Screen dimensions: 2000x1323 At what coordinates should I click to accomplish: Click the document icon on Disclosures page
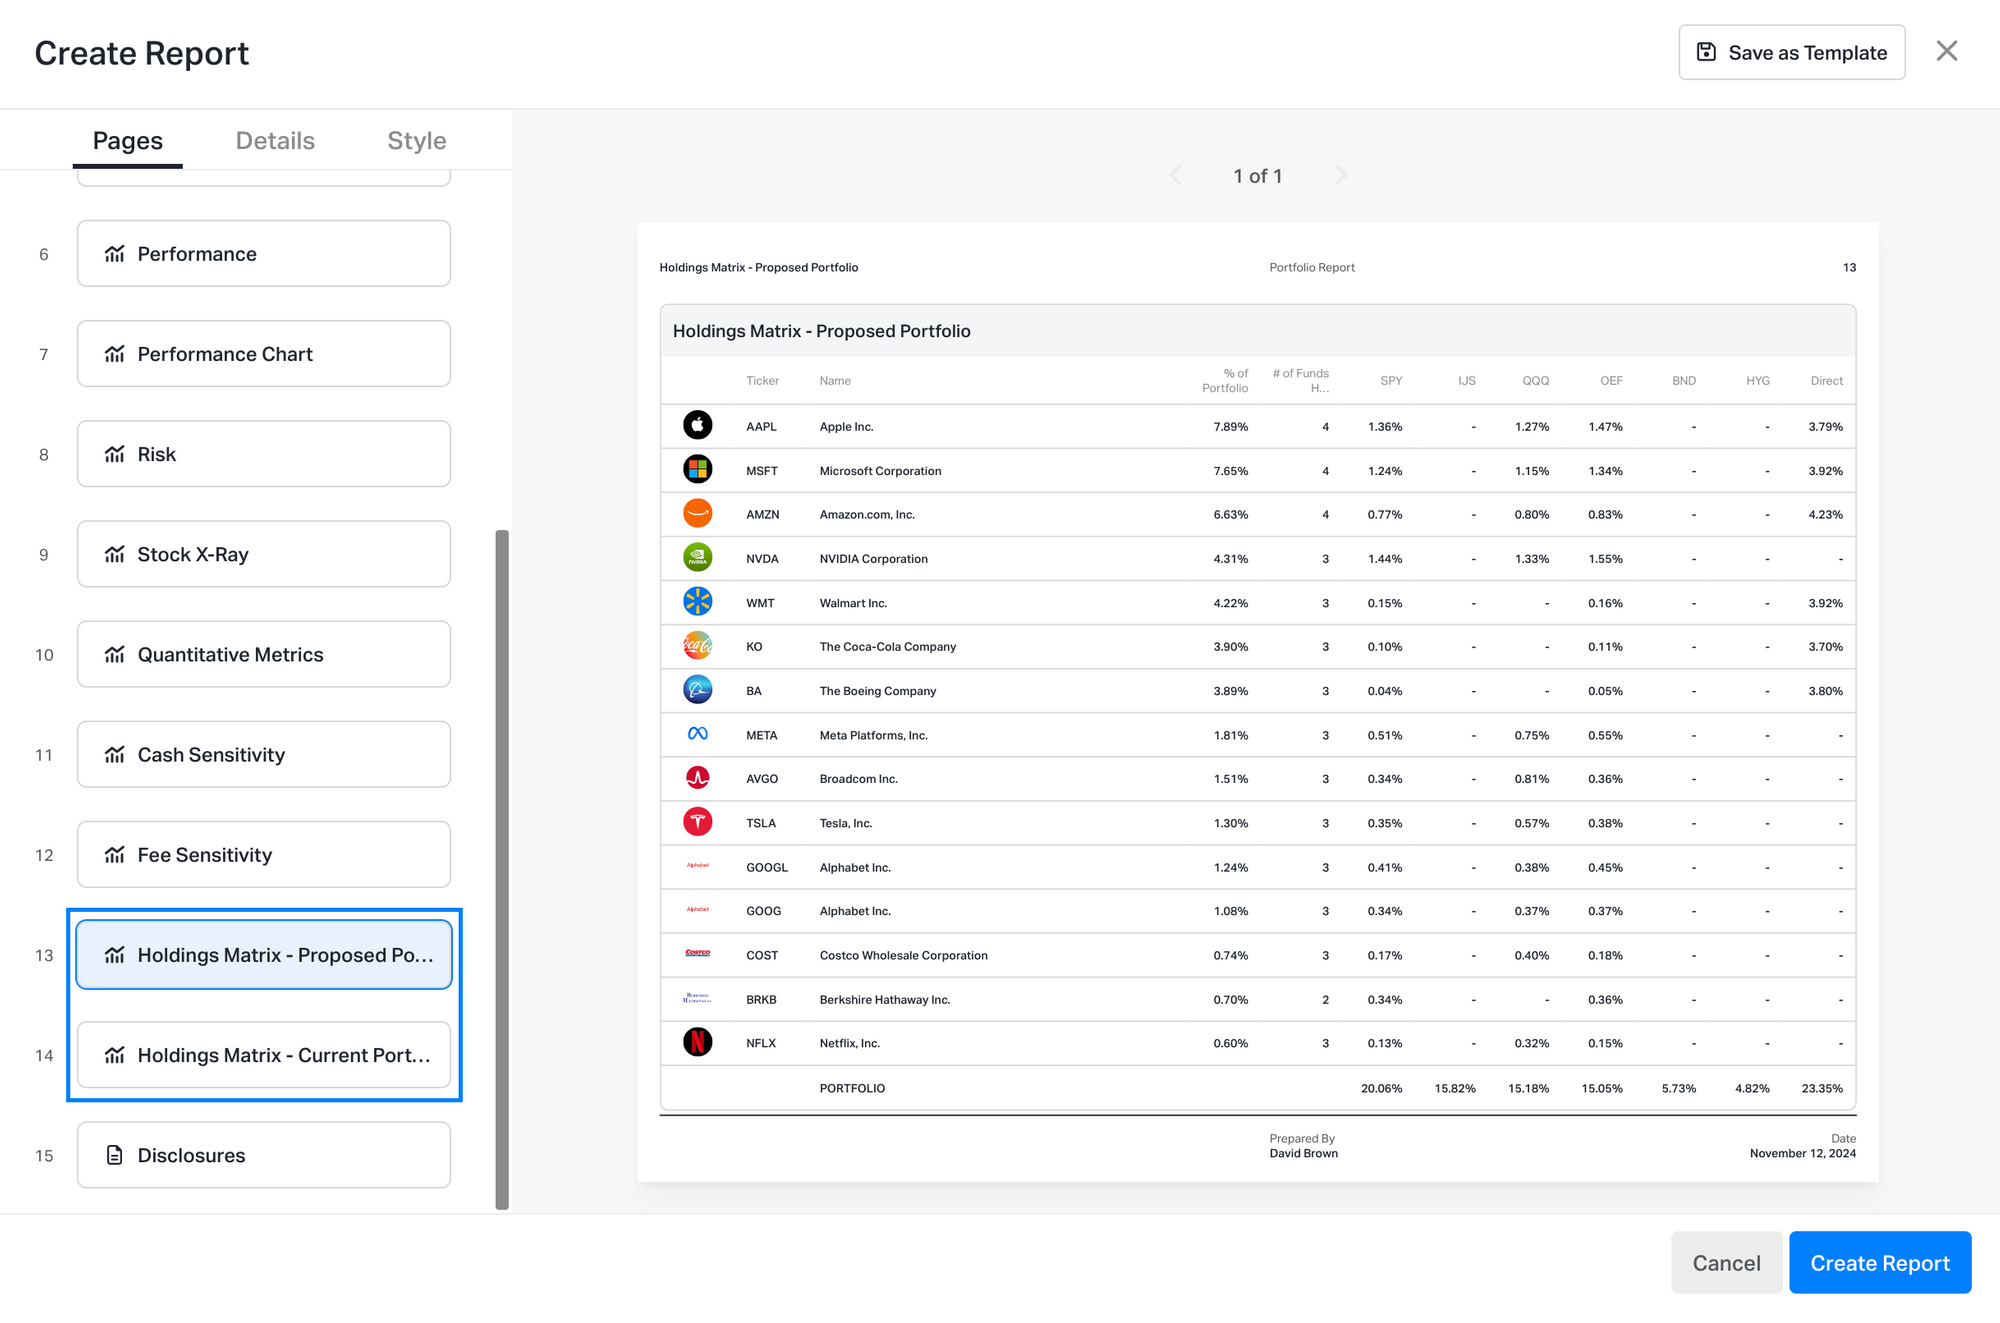115,1155
